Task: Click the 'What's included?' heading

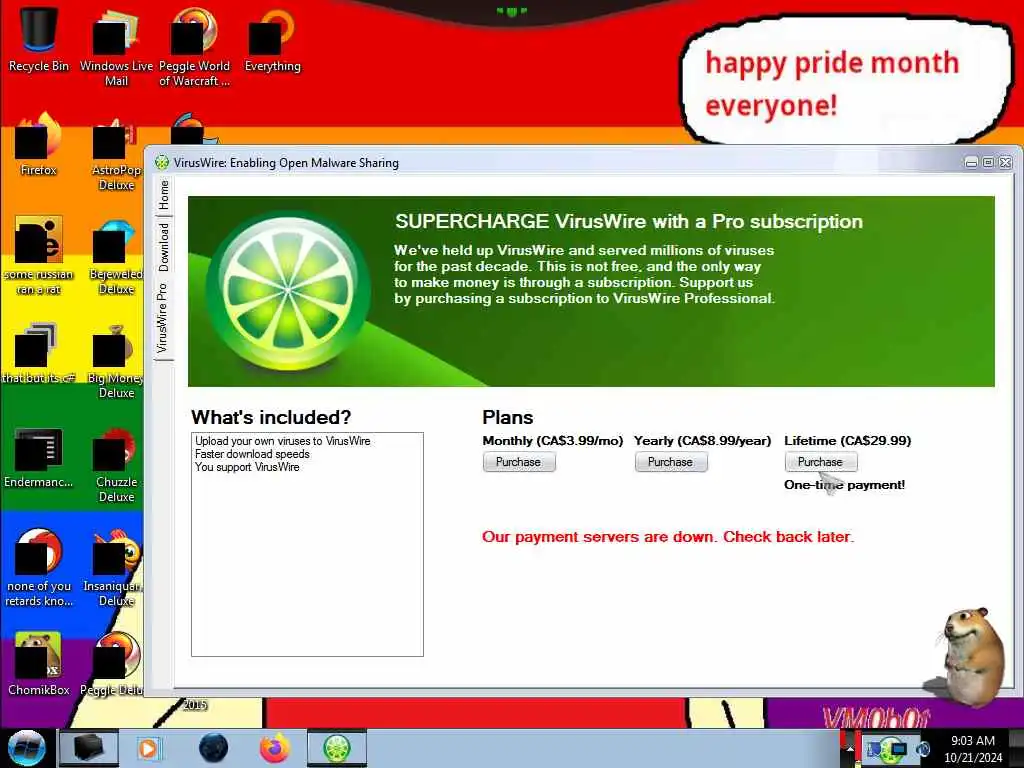Action: click(271, 417)
